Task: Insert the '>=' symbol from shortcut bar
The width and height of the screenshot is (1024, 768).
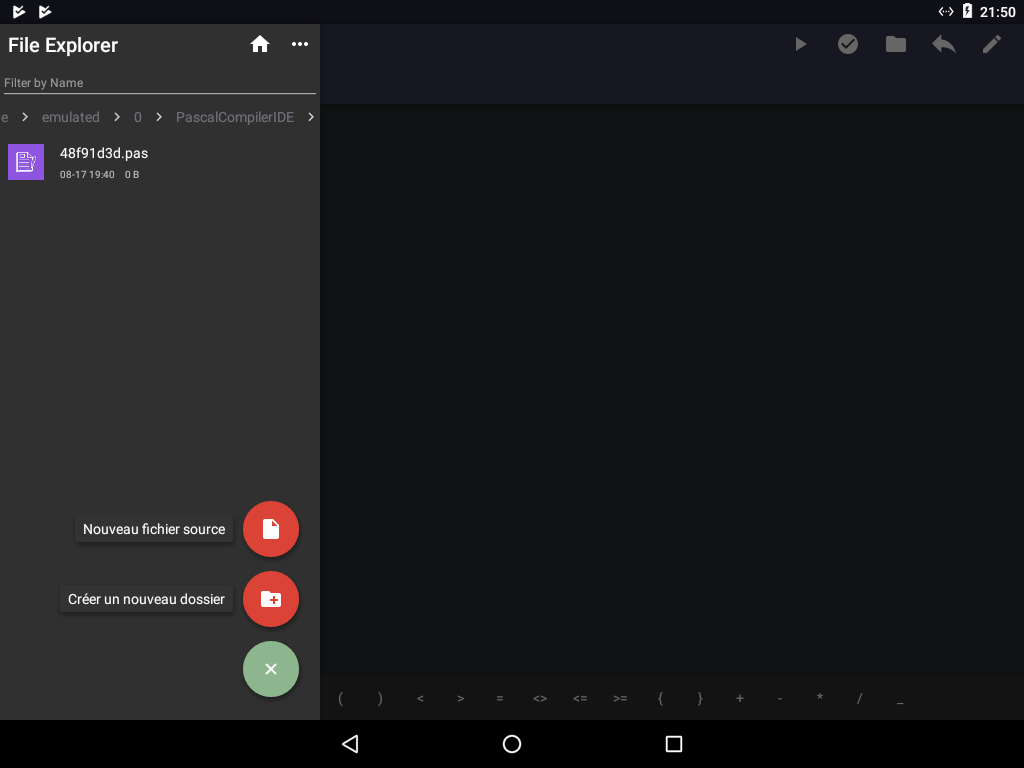Action: [x=620, y=699]
